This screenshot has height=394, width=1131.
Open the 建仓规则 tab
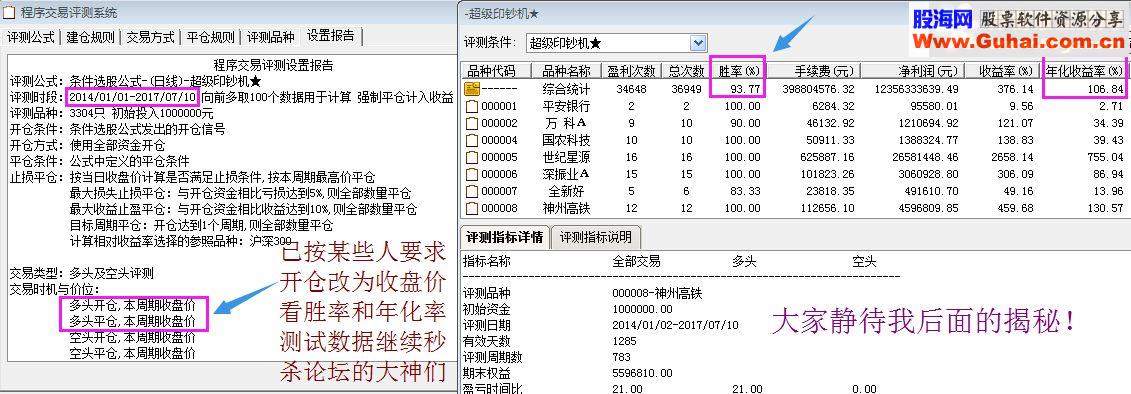(x=90, y=37)
